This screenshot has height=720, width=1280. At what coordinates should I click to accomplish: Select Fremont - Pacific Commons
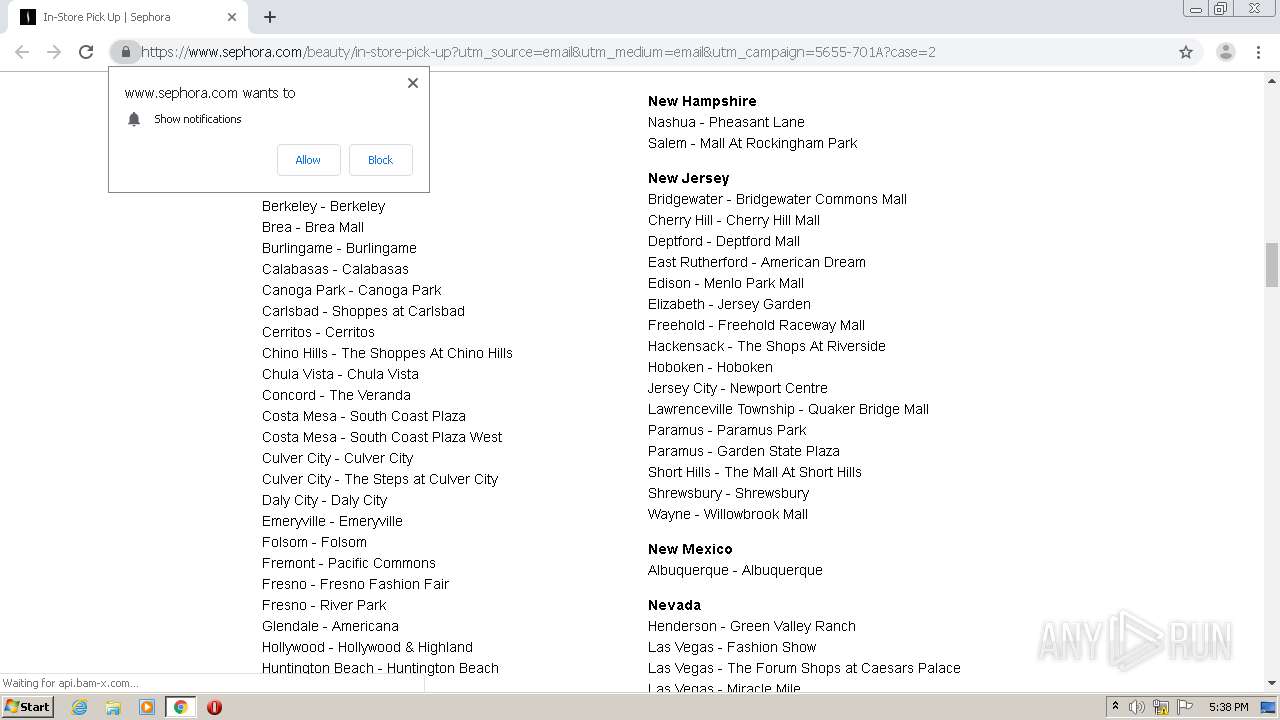click(349, 563)
